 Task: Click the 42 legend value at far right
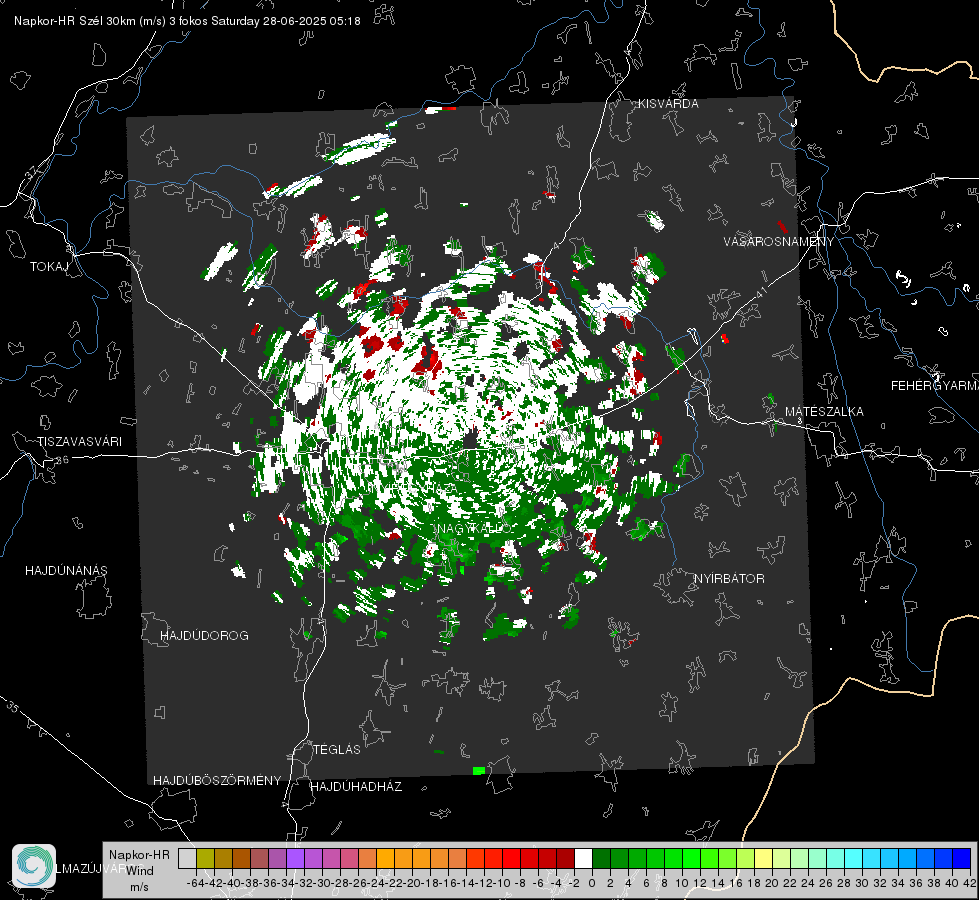pyautogui.click(x=969, y=883)
